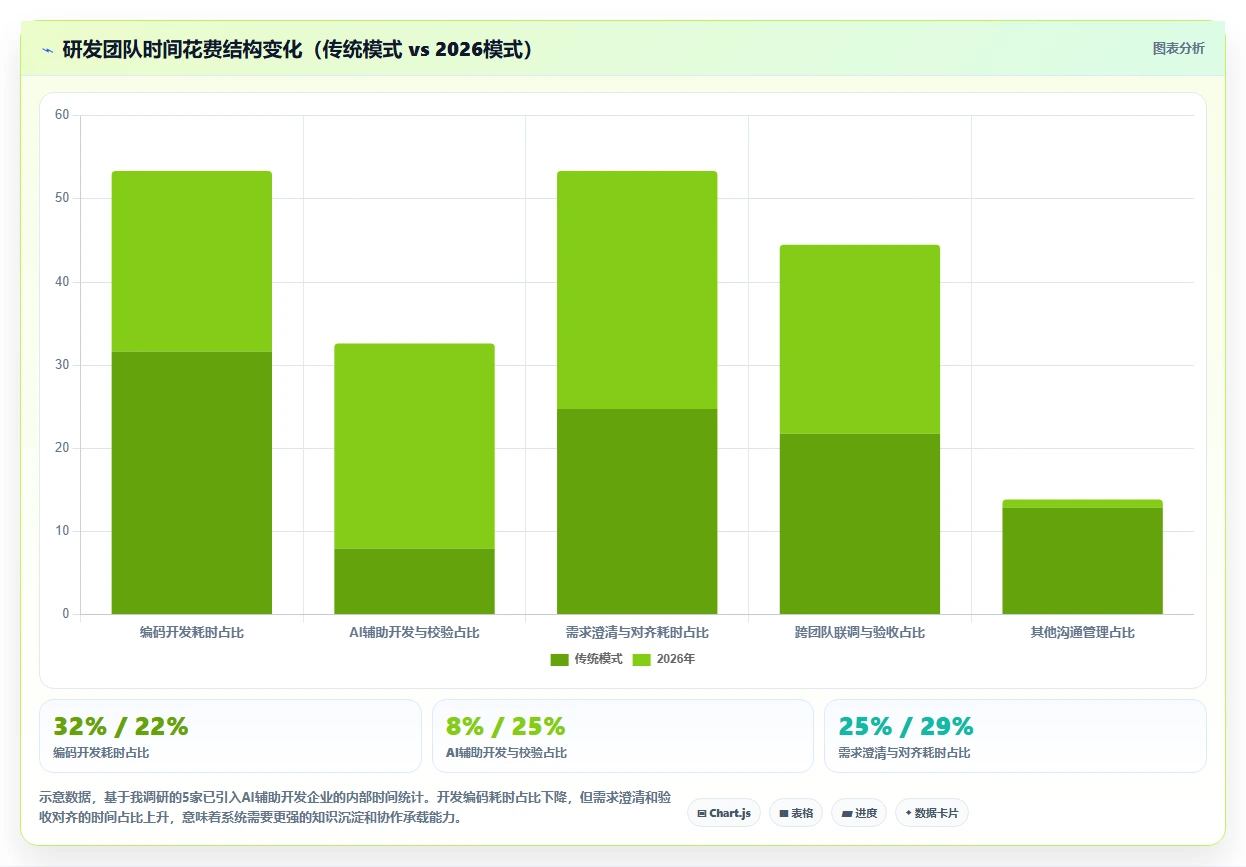Click the x-axis label AI辅助开发与校验占比
This screenshot has height=867, width=1246.
click(x=414, y=633)
